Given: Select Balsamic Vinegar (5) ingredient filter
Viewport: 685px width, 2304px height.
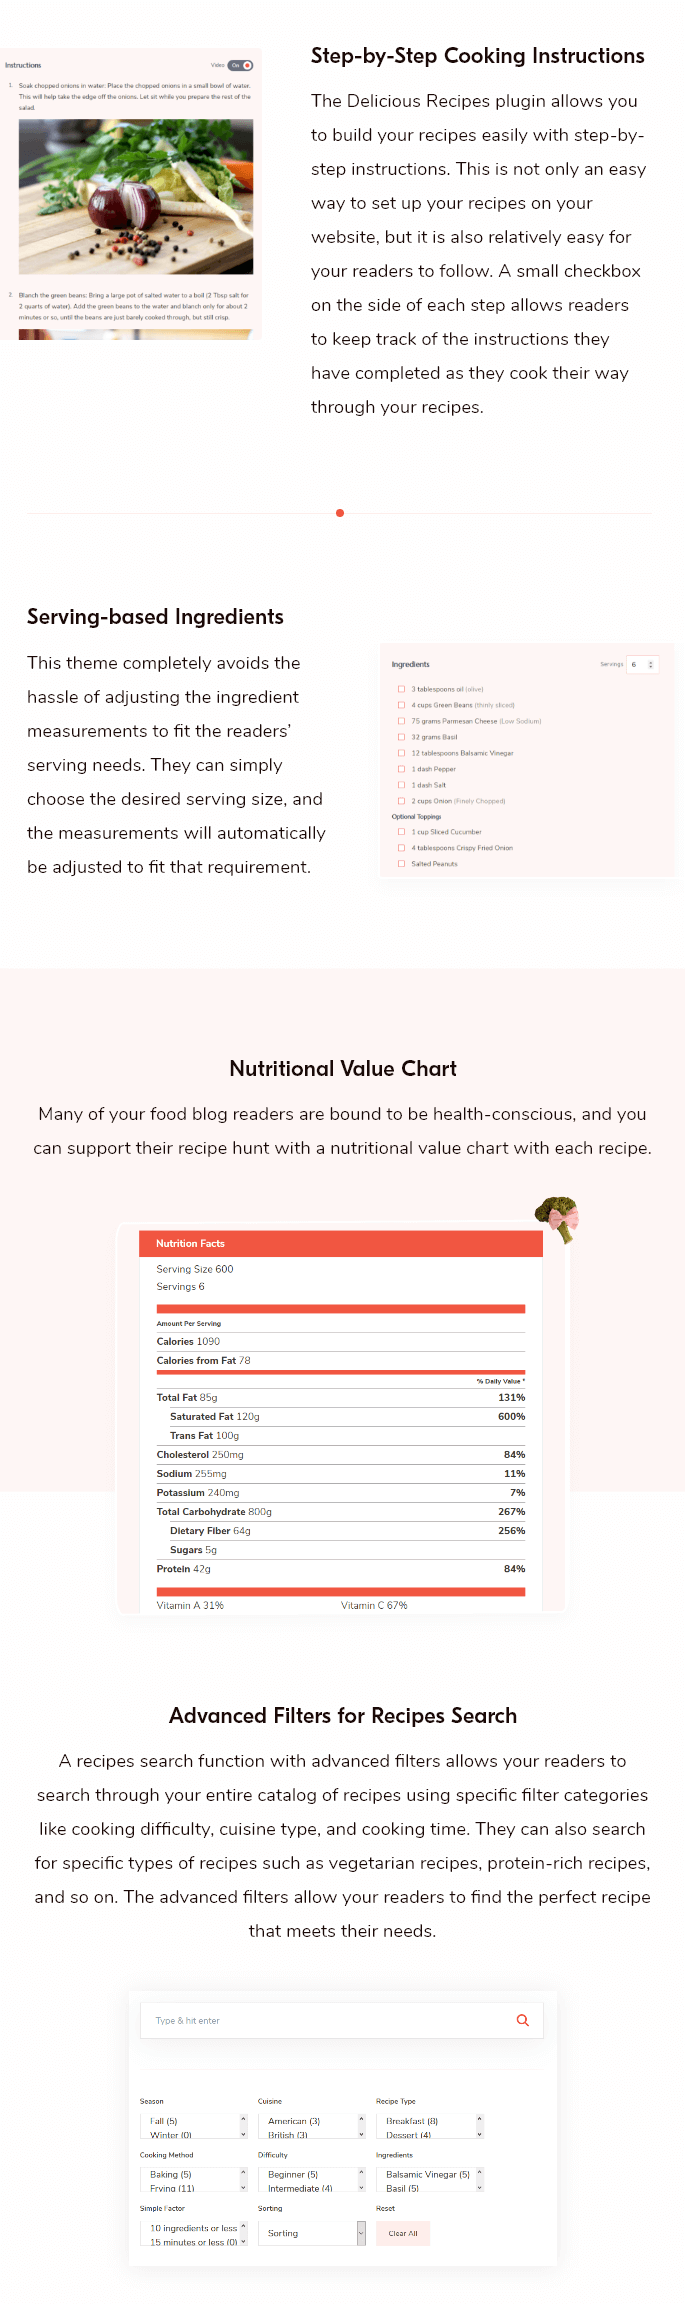Looking at the screenshot, I should [428, 2174].
